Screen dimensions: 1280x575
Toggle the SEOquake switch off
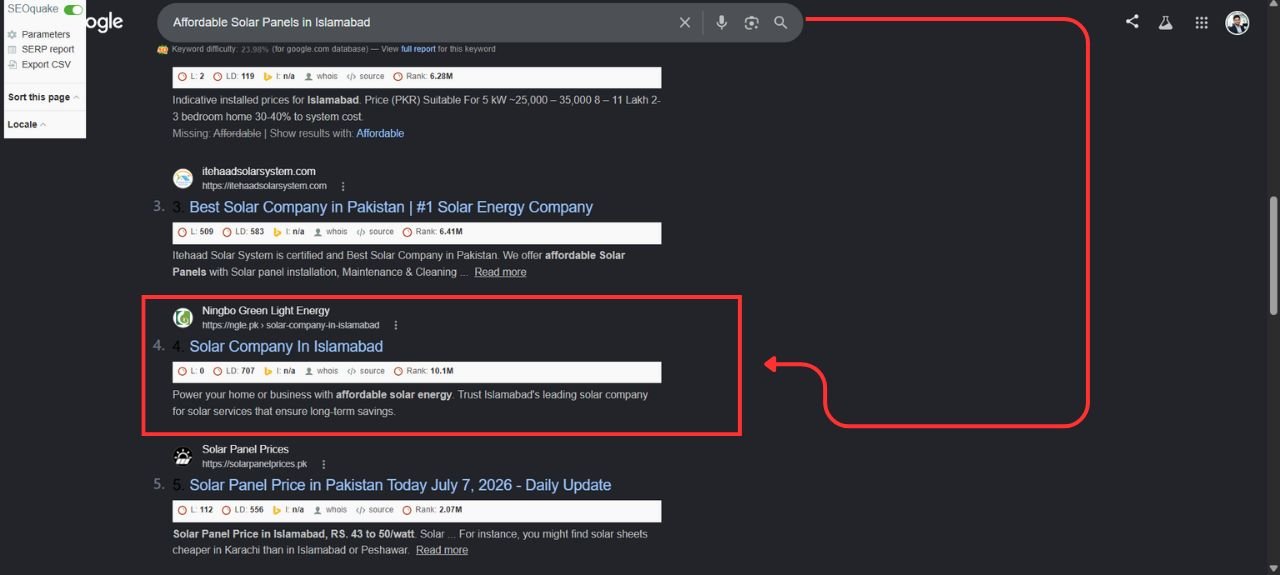click(73, 9)
